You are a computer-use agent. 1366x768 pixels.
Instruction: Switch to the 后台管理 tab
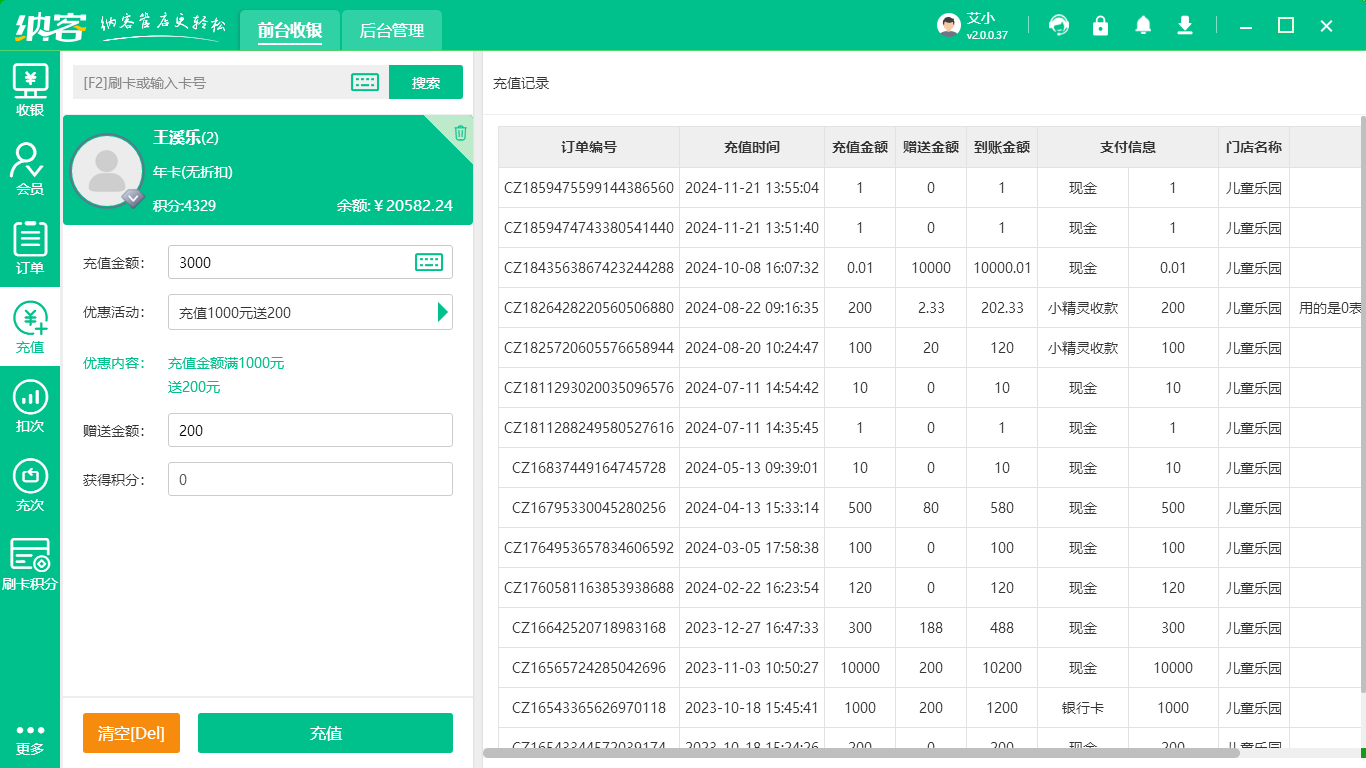(x=391, y=31)
